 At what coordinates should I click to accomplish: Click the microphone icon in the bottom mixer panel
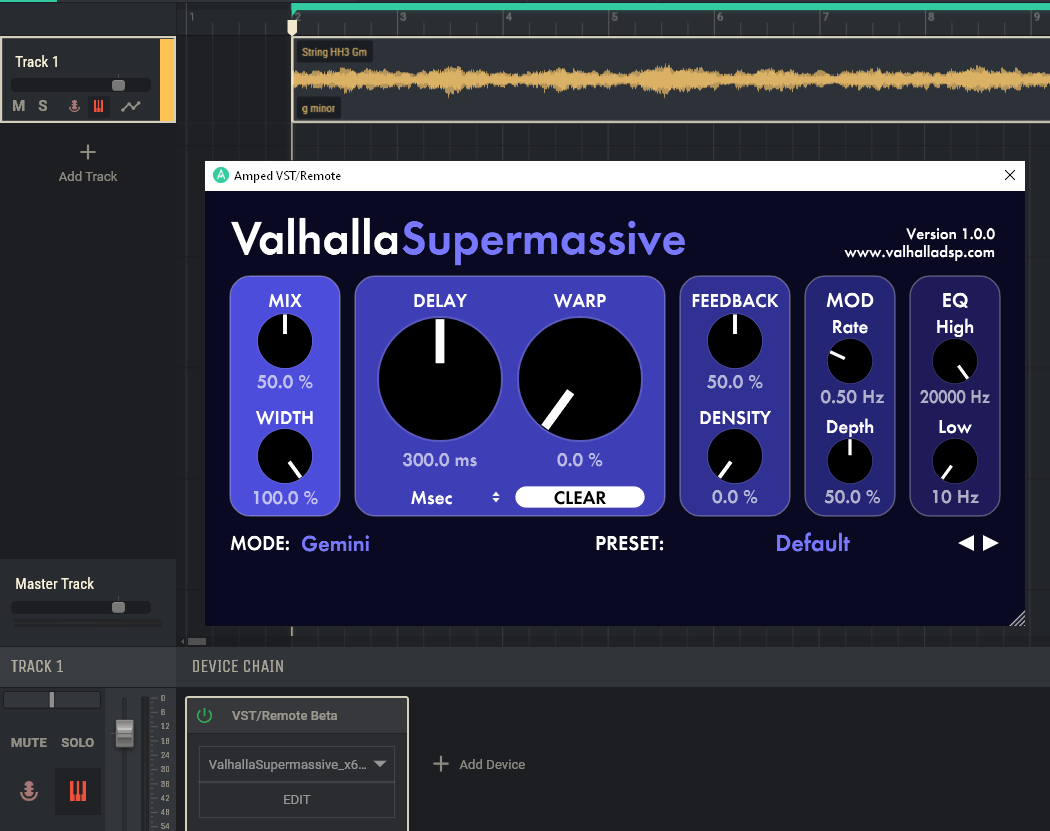tap(28, 790)
